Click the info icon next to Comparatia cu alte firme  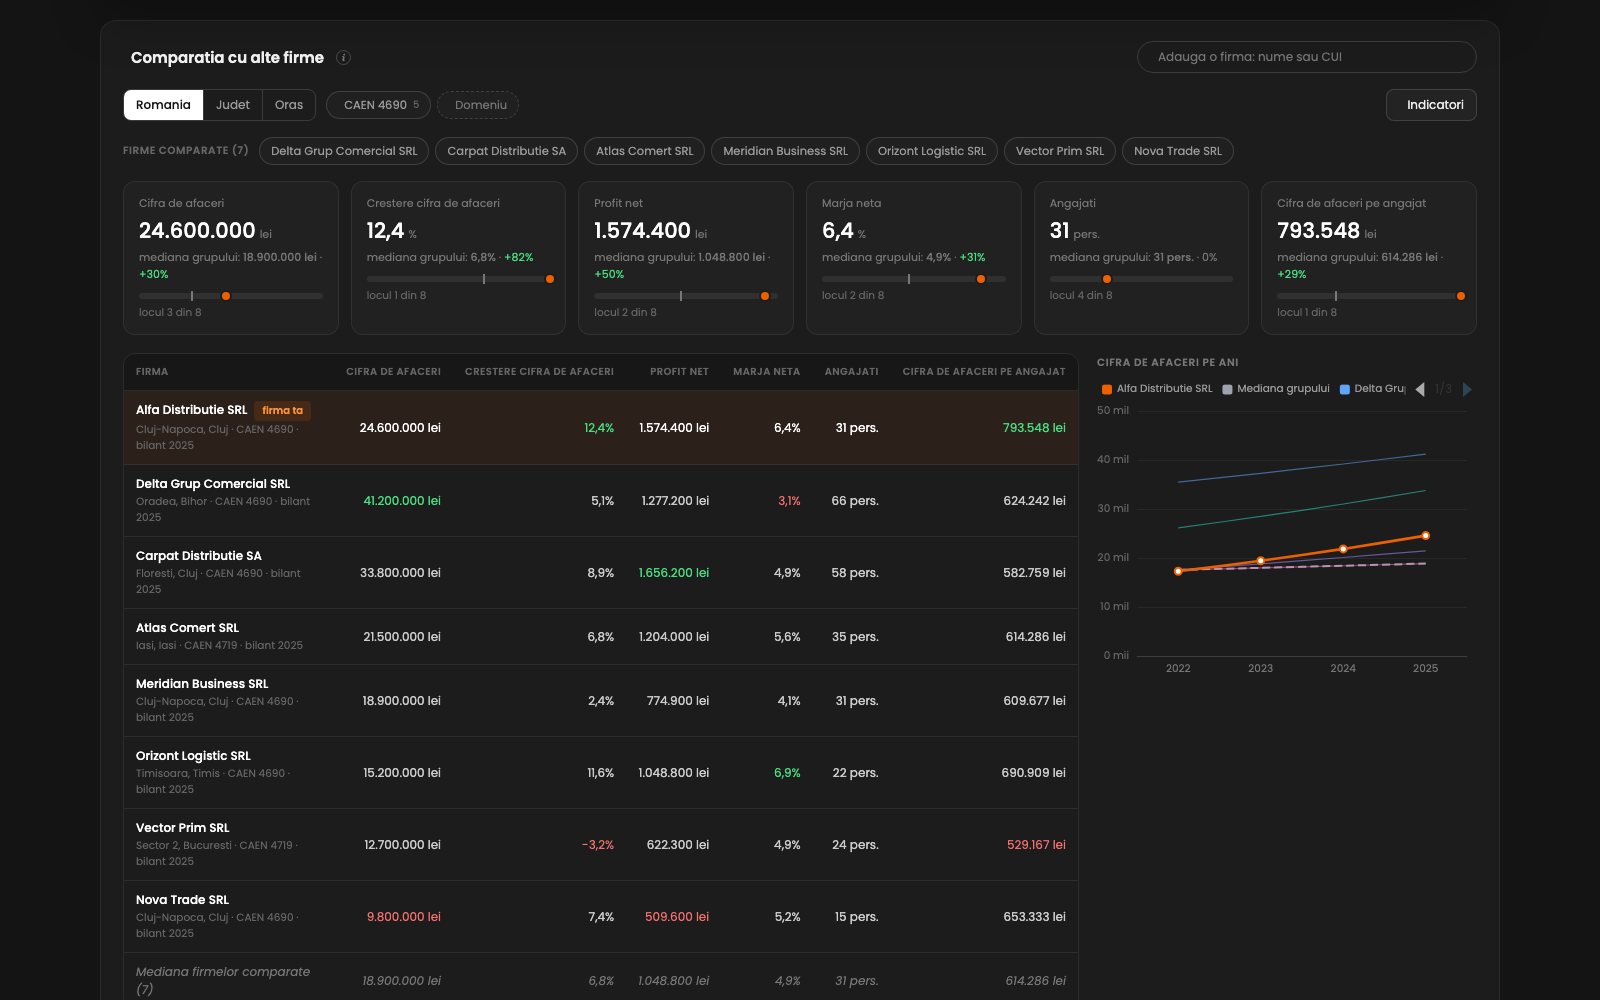[x=343, y=58]
